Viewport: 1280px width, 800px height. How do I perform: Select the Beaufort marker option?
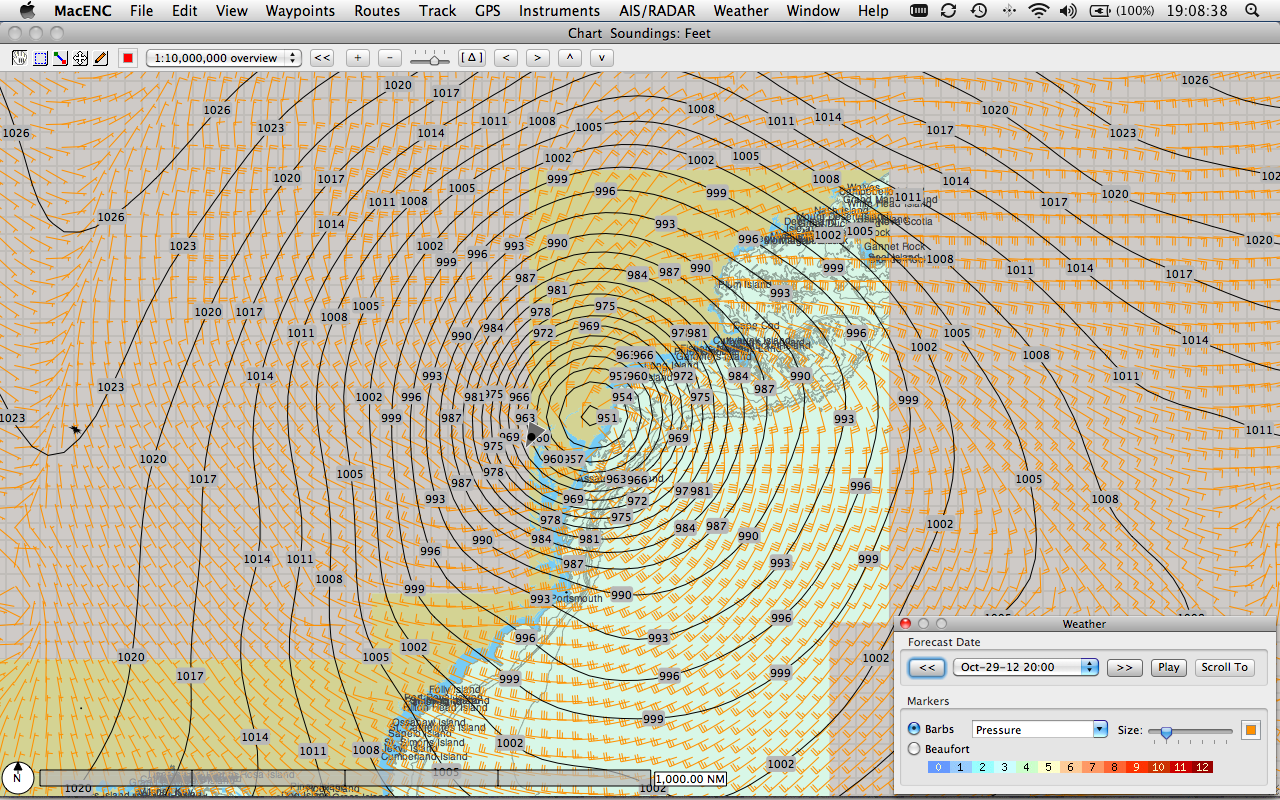914,749
